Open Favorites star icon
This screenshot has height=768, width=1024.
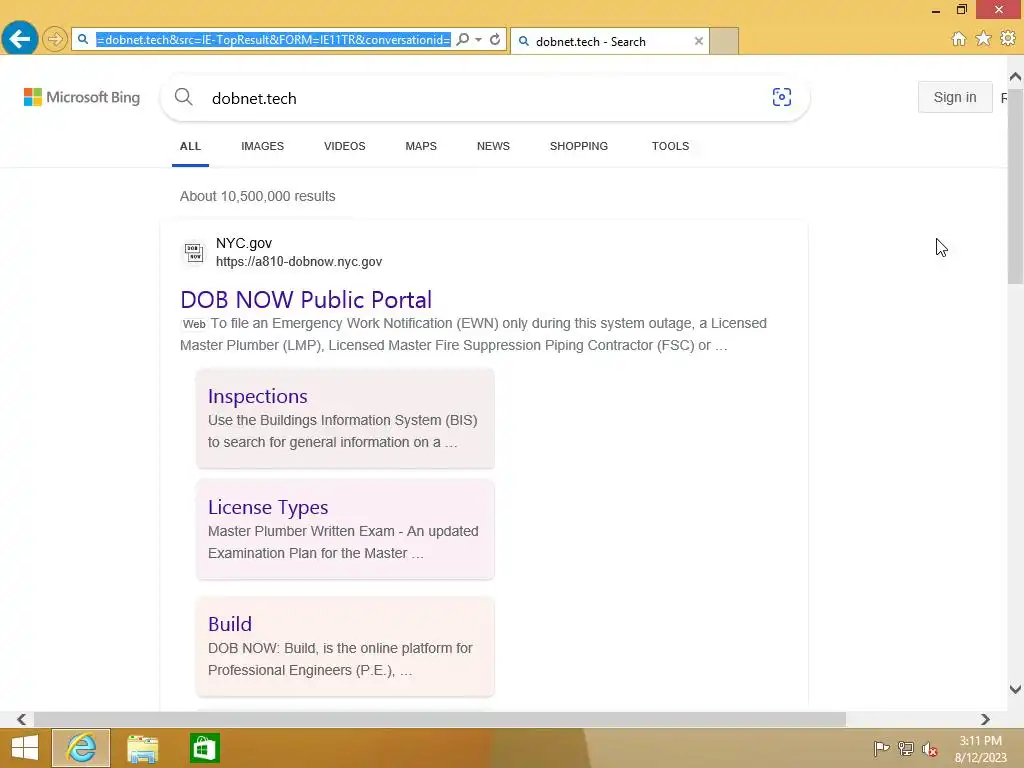[983, 39]
